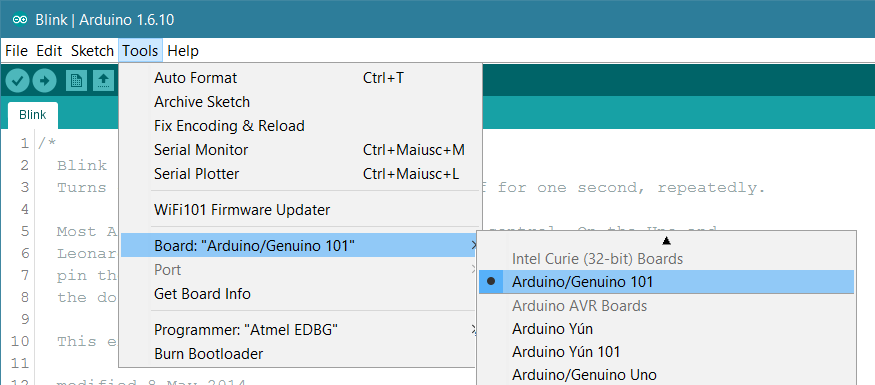Expand the Board: "Arduino/Genuino 101" submenu

point(300,246)
